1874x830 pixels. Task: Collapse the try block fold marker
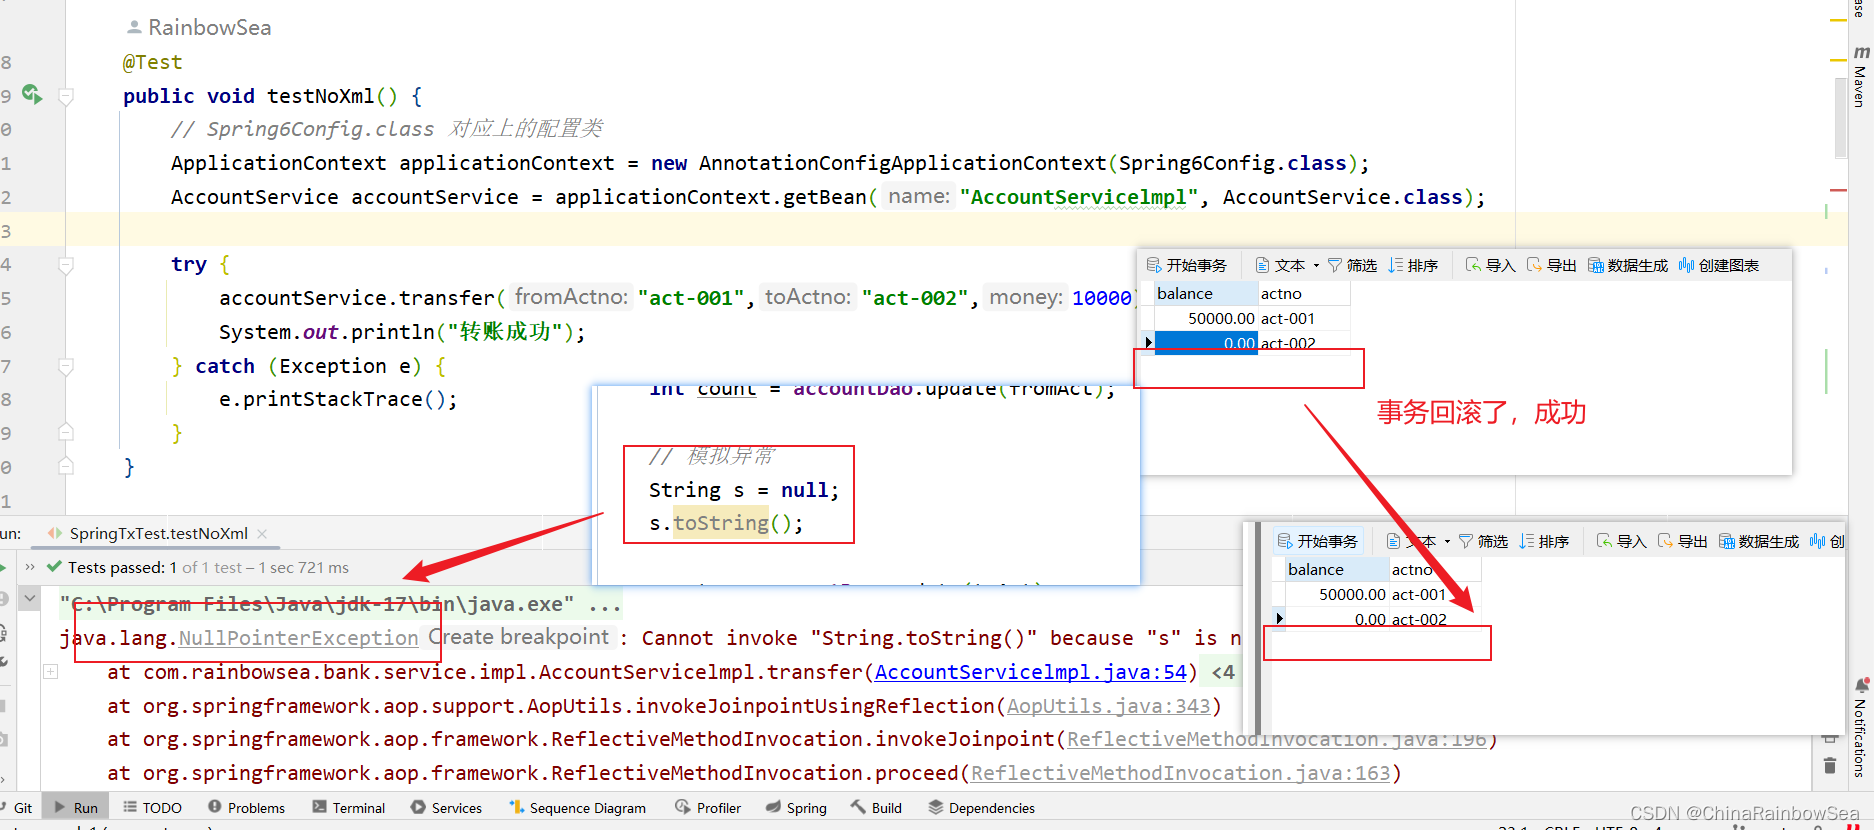tap(66, 265)
